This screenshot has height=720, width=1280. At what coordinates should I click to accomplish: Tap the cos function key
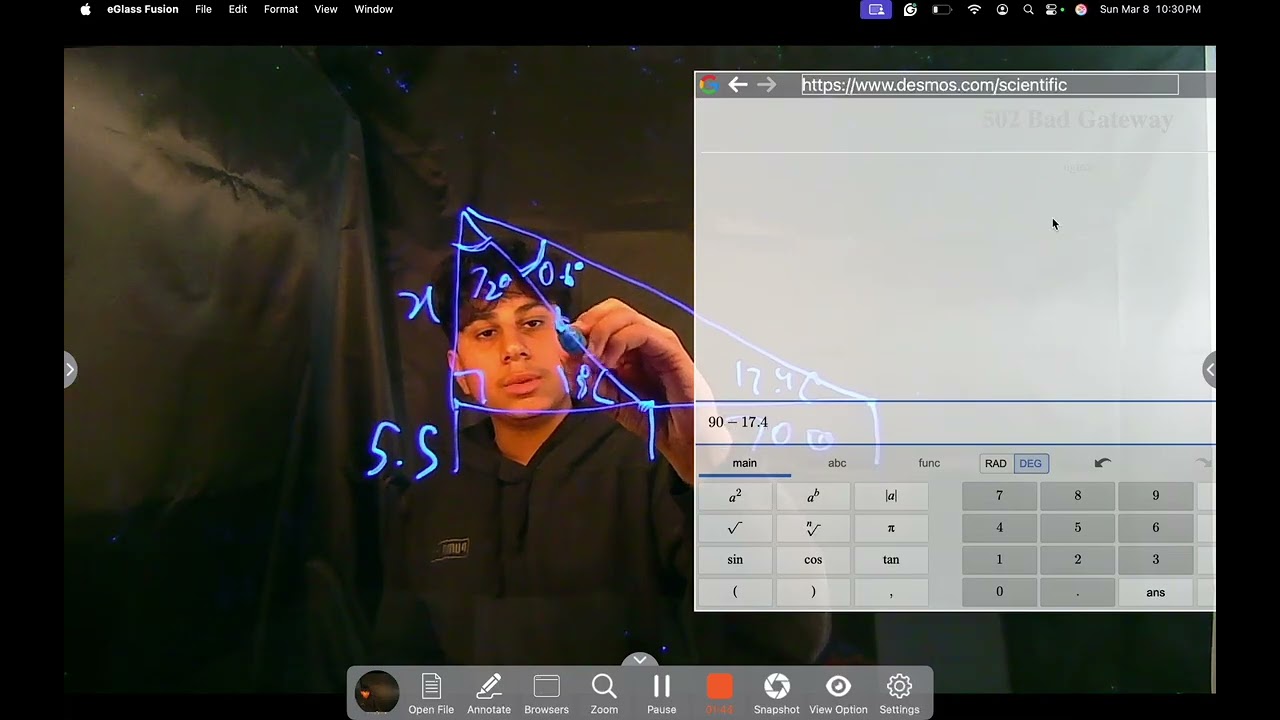click(x=813, y=560)
